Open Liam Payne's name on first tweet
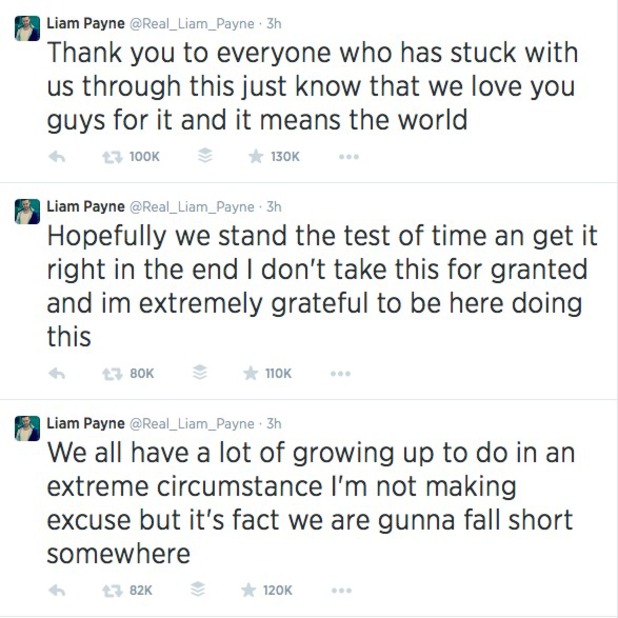Screen dimensions: 618x618 coord(86,23)
